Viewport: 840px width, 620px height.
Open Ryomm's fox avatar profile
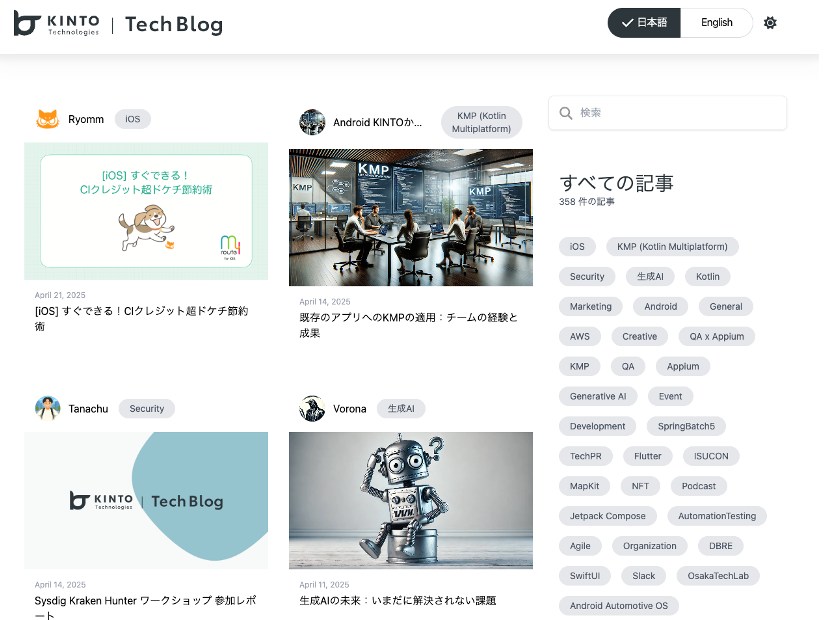coord(48,119)
